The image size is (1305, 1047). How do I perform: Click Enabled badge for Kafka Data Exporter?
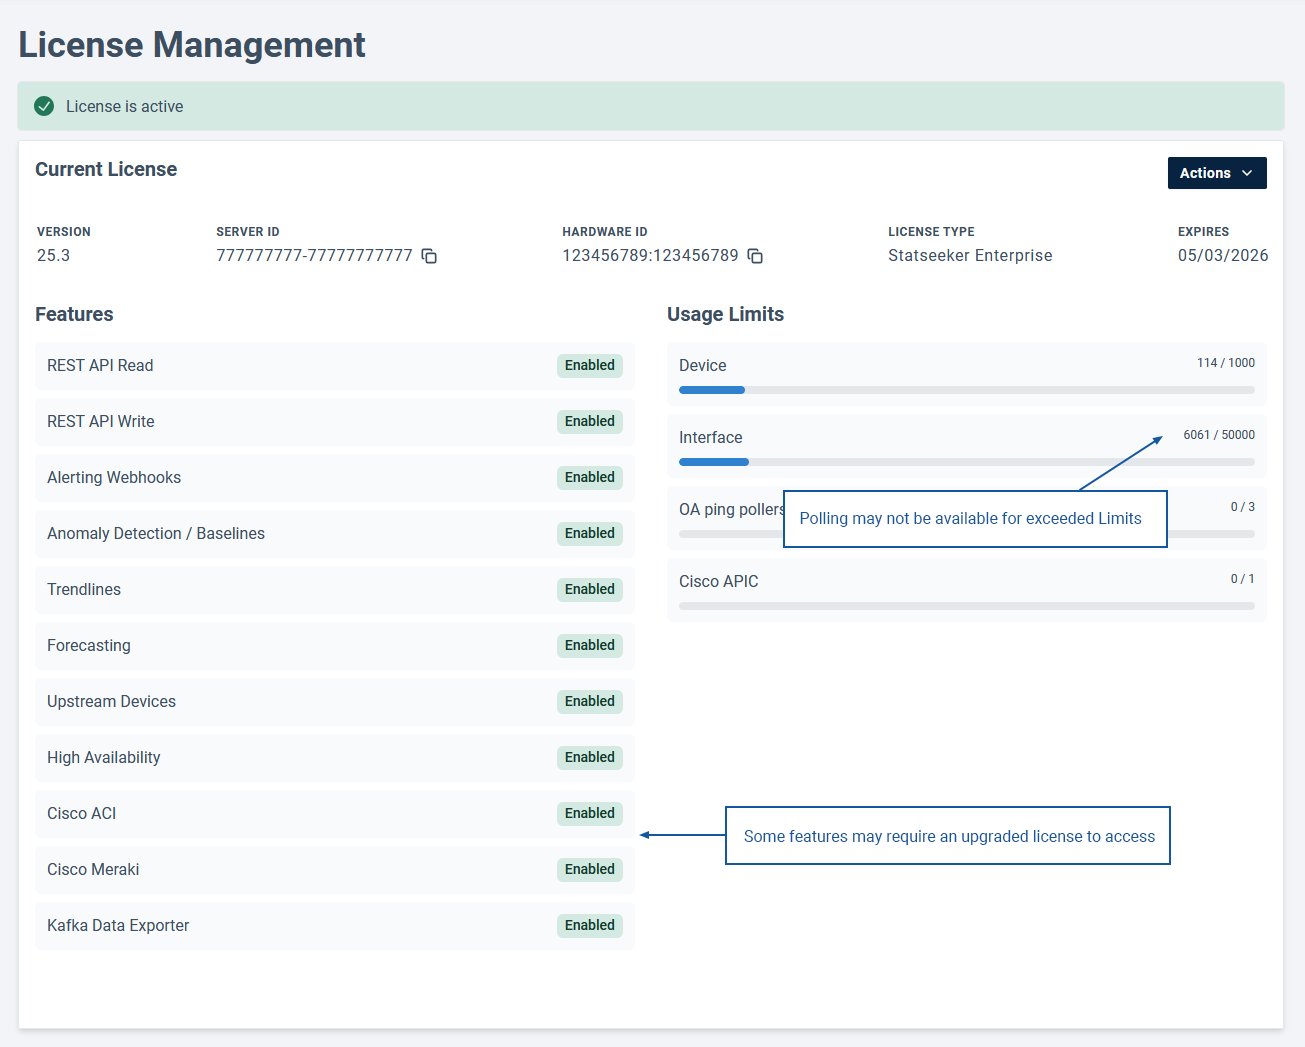[x=589, y=925]
